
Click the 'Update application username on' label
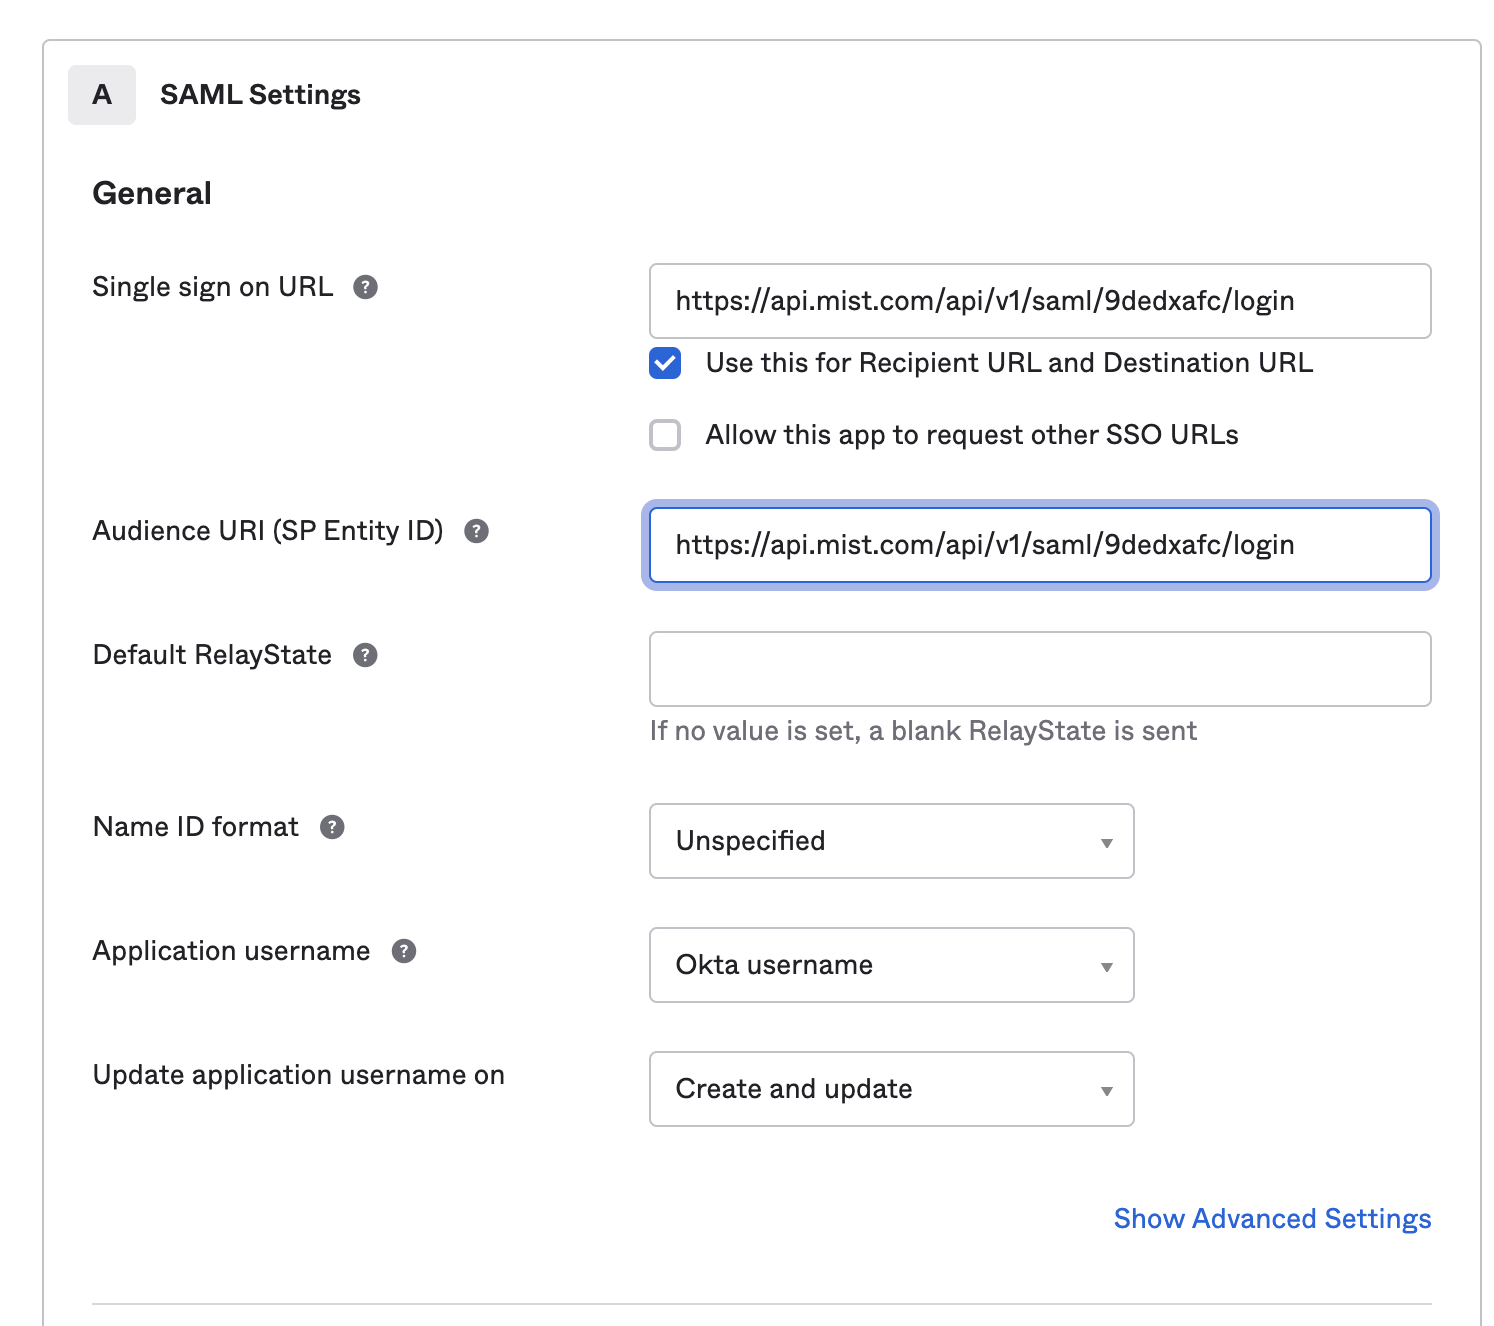pos(298,1075)
